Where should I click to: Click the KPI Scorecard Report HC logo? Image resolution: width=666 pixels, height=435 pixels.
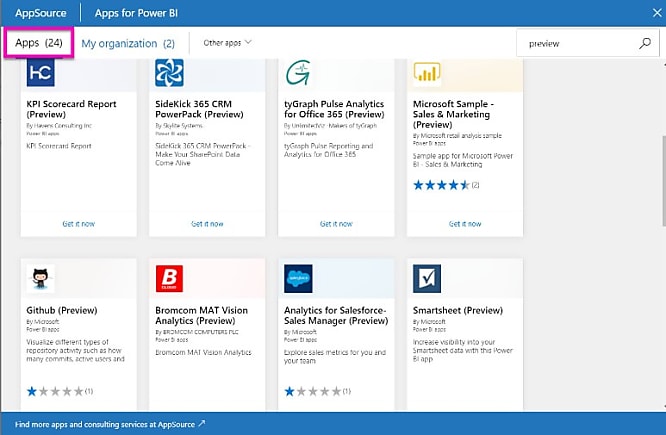pos(40,73)
